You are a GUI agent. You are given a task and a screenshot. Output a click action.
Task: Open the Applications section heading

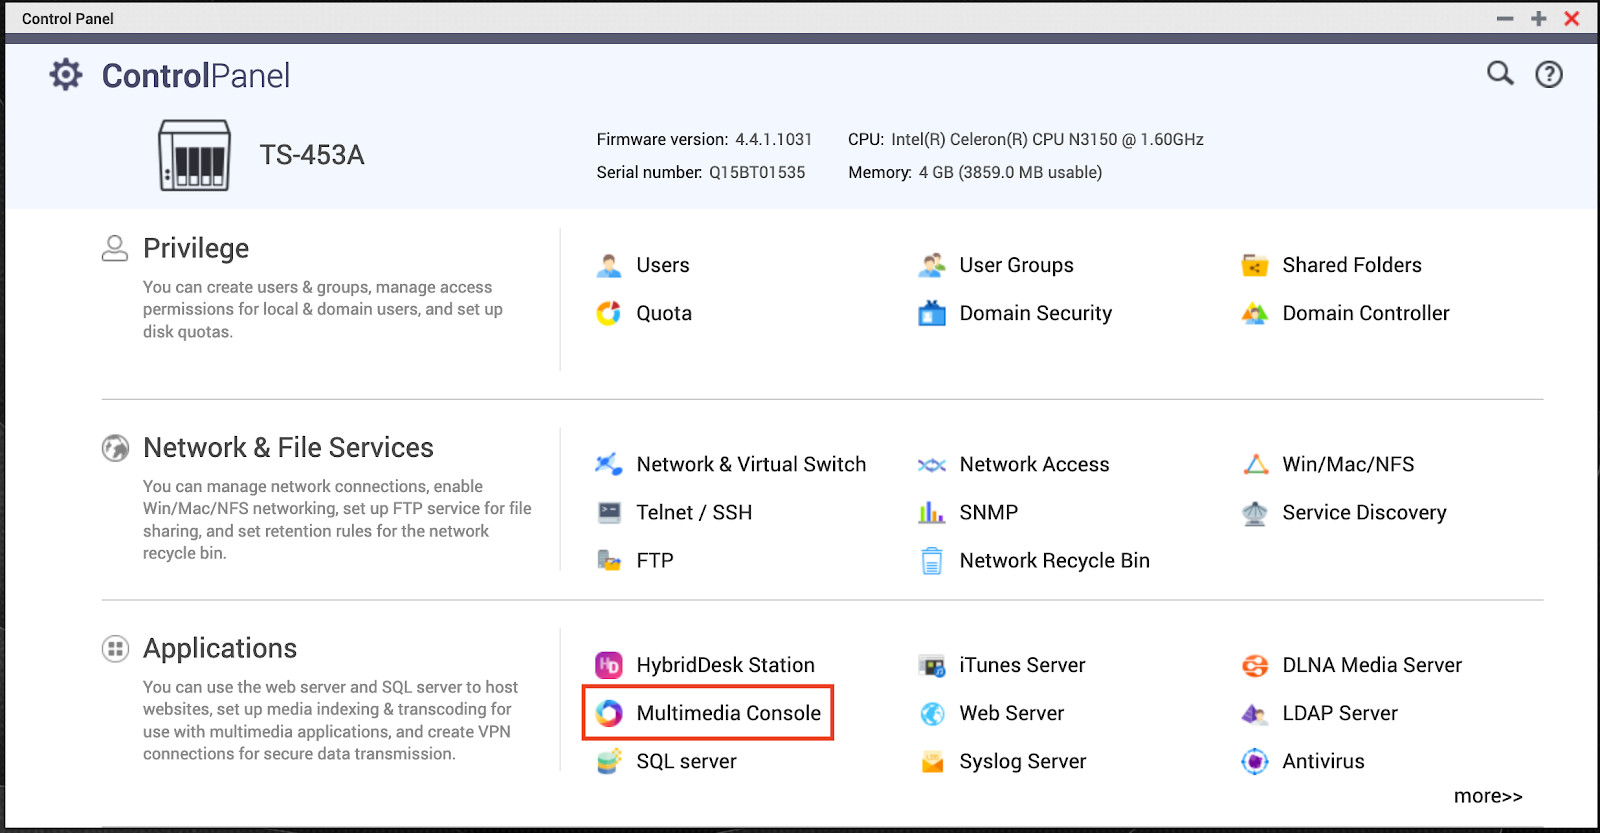tap(220, 648)
